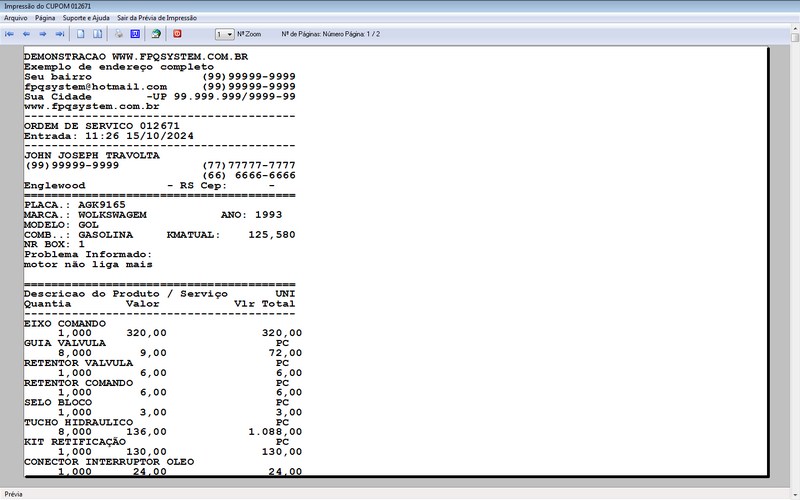Viewport: 800px width, 500px height.
Task: Click the EIXO COMANDO item line
Action: click(x=65, y=323)
